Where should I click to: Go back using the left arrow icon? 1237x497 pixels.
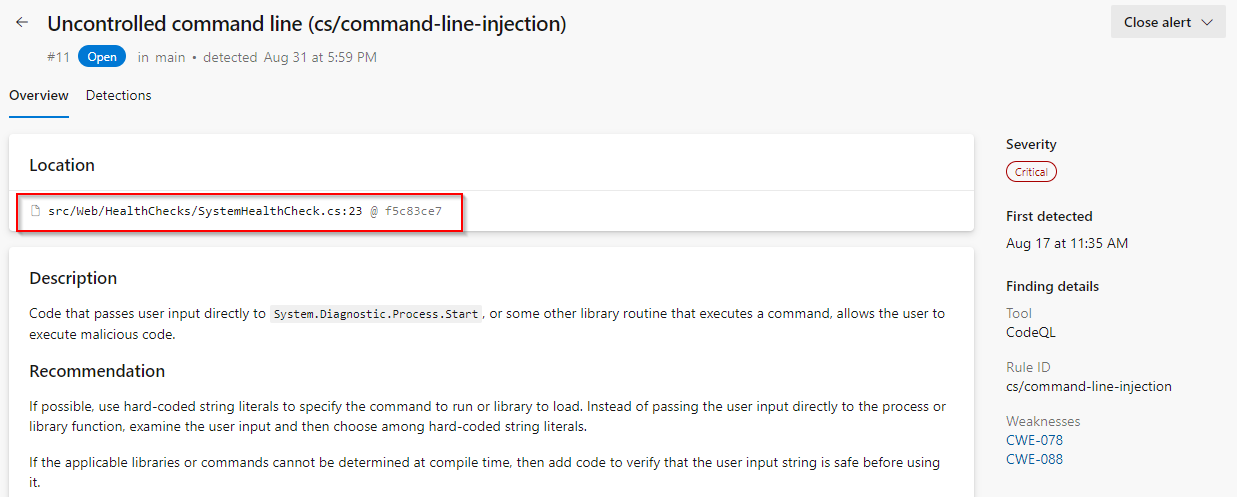22,22
